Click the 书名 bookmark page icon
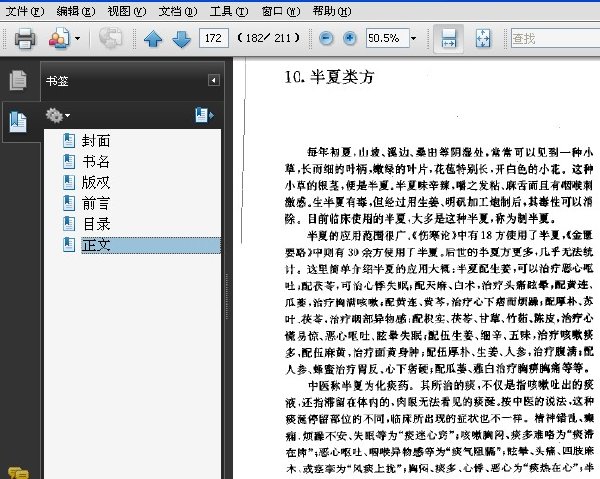The width and height of the screenshot is (600, 479). [69, 161]
